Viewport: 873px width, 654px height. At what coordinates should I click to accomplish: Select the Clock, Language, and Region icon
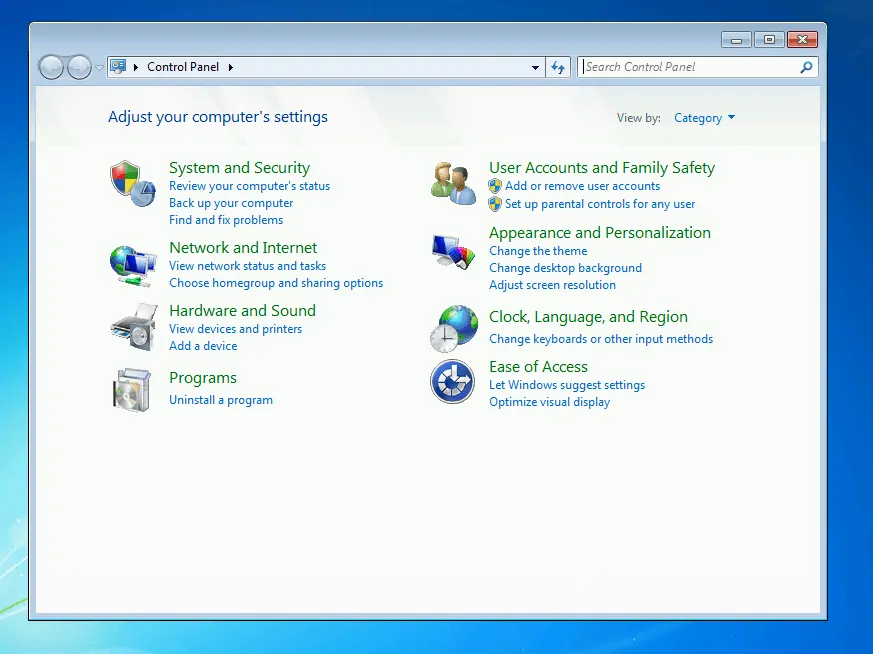pos(452,327)
